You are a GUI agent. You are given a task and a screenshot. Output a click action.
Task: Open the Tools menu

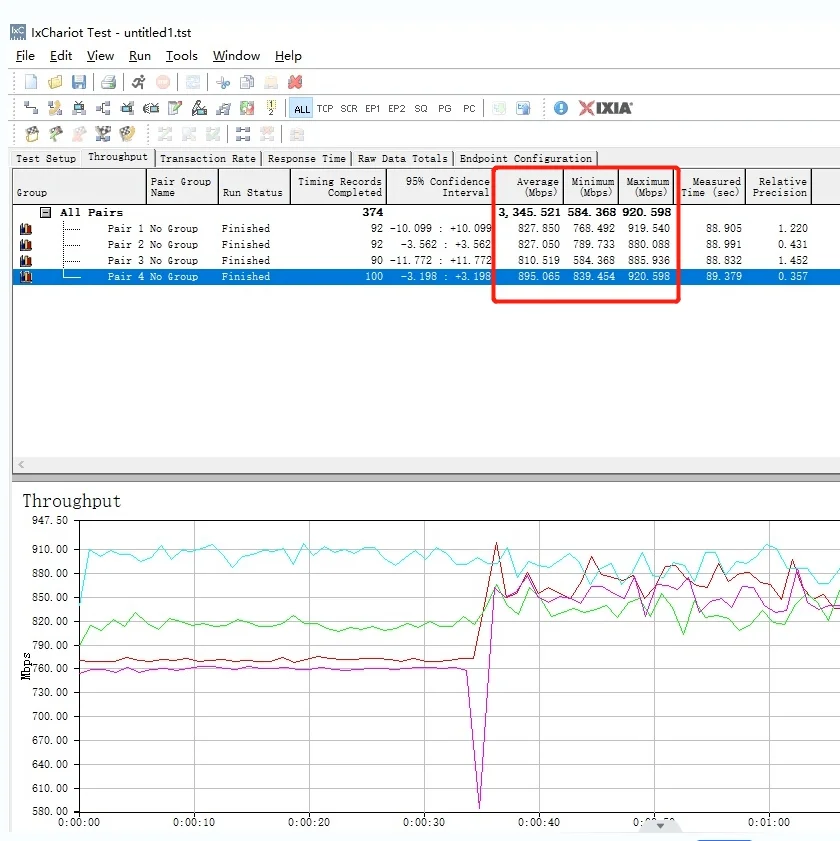pyautogui.click(x=182, y=56)
